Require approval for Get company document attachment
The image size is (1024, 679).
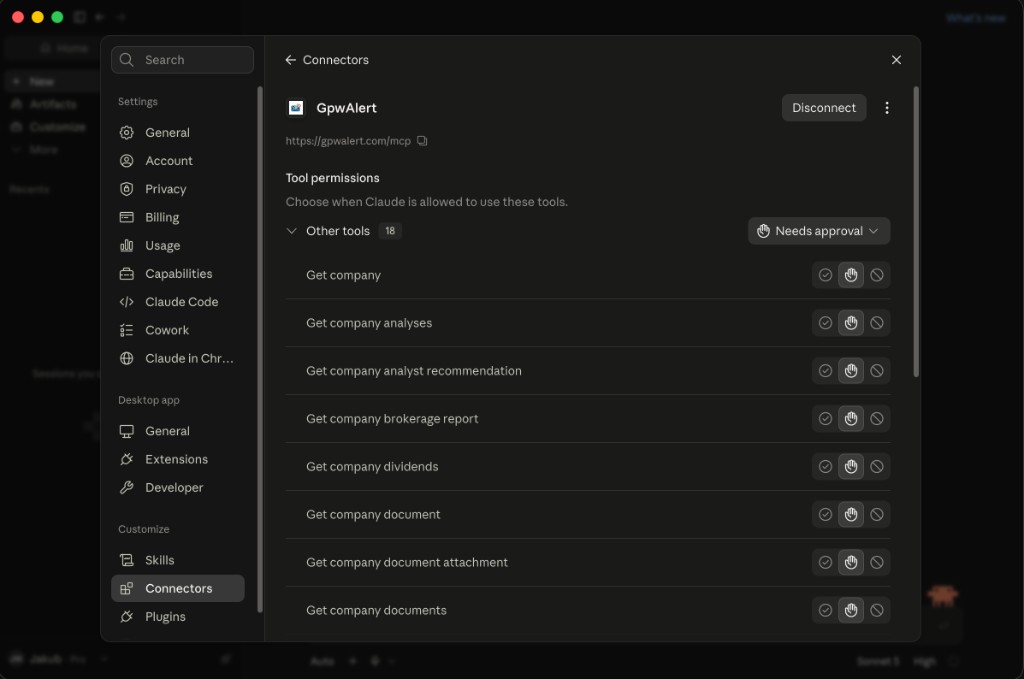(850, 562)
